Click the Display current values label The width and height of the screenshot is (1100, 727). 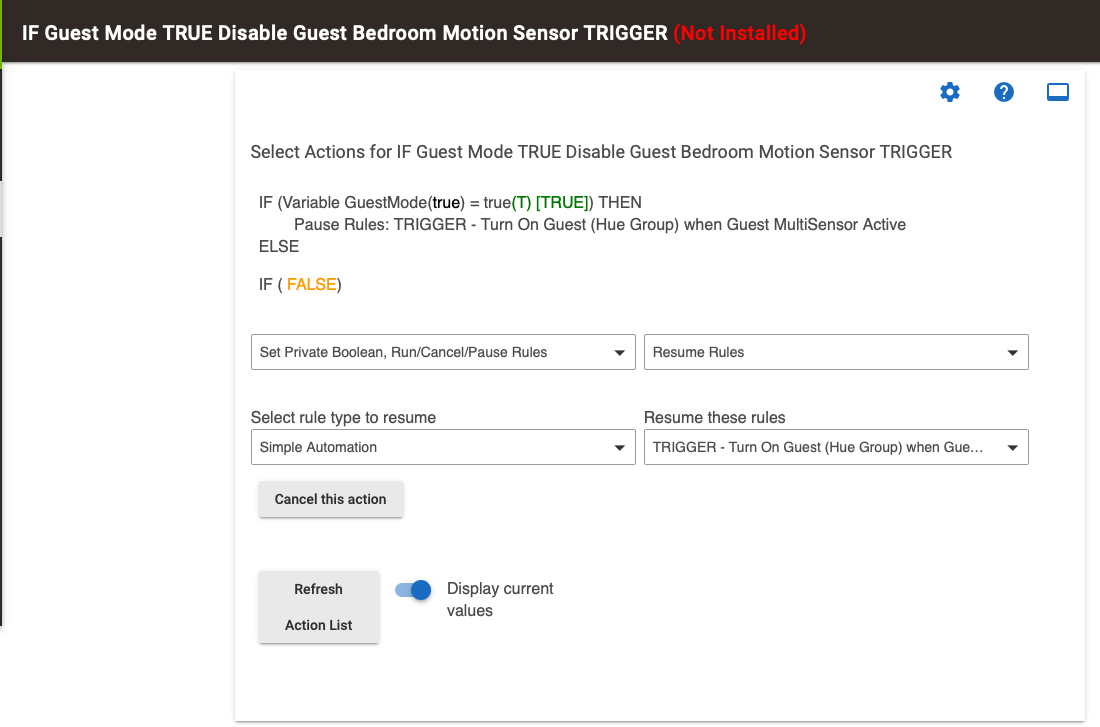(500, 599)
